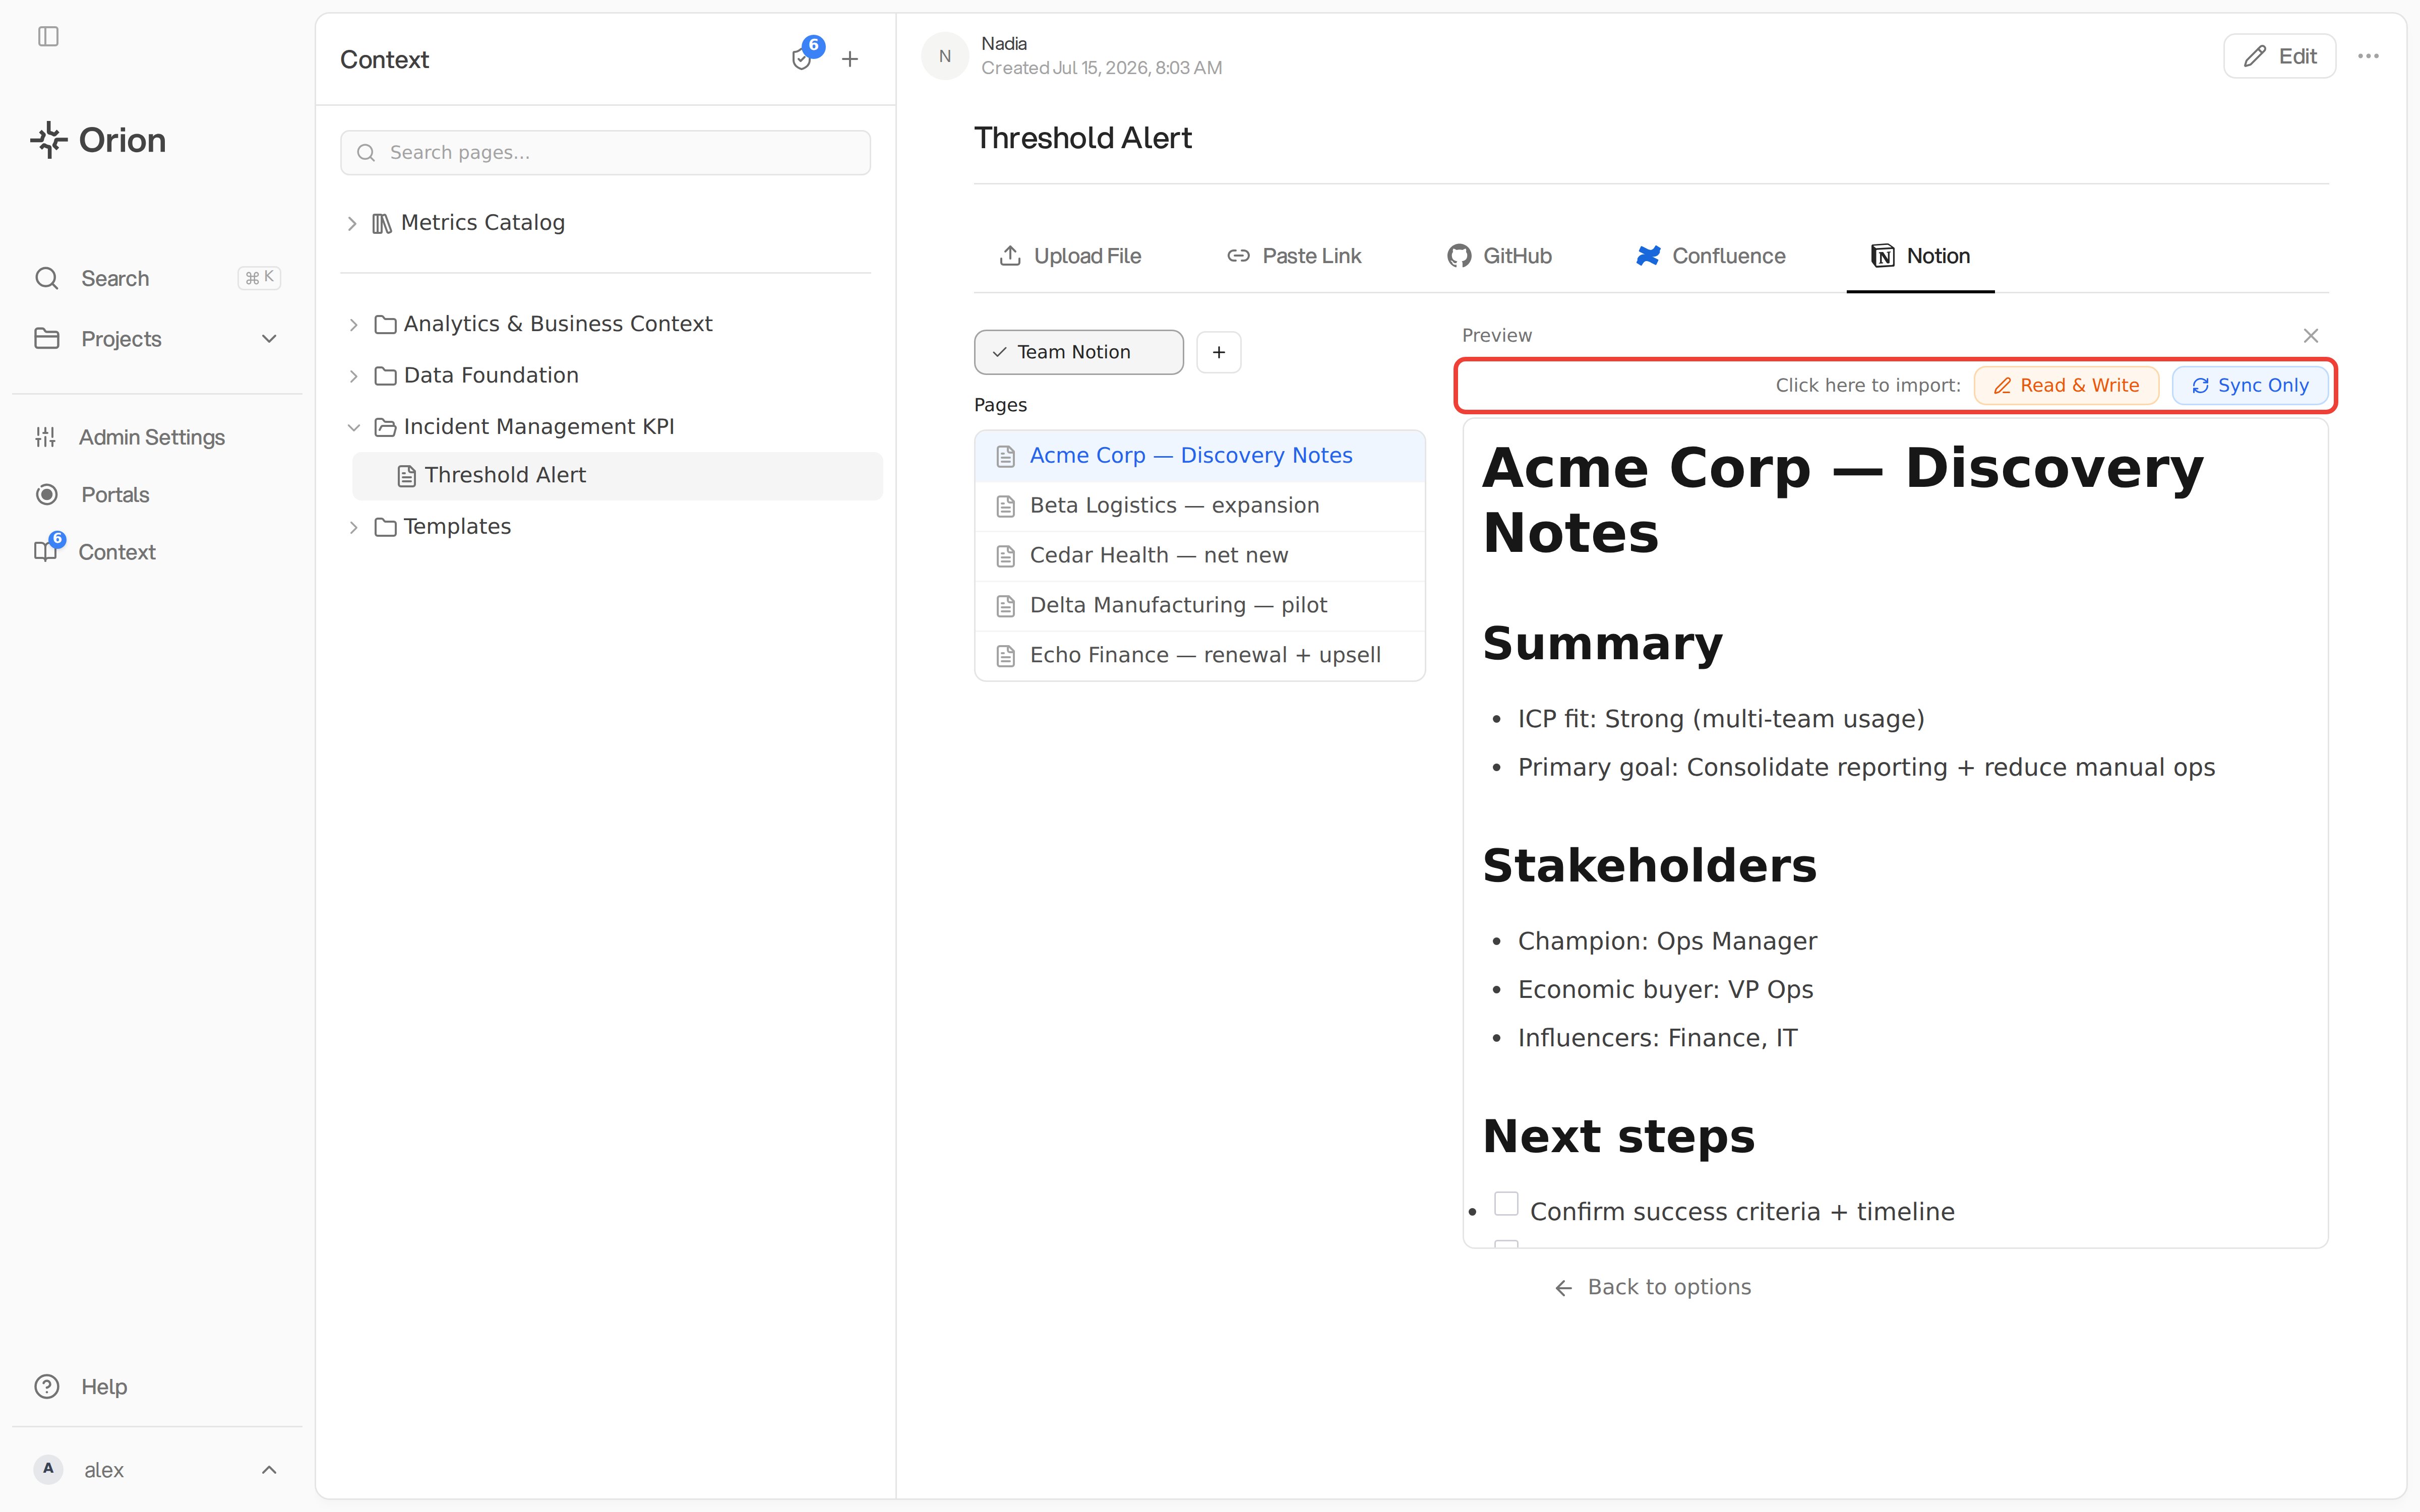Click the Beta Logistics page document icon
The image size is (2420, 1512).
point(1006,507)
